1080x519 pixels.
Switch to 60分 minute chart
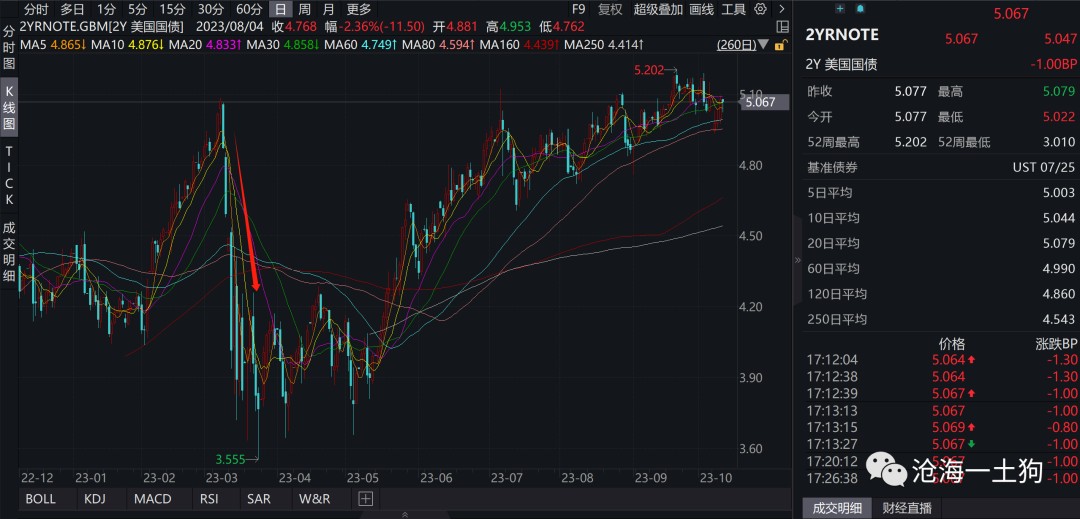point(248,9)
